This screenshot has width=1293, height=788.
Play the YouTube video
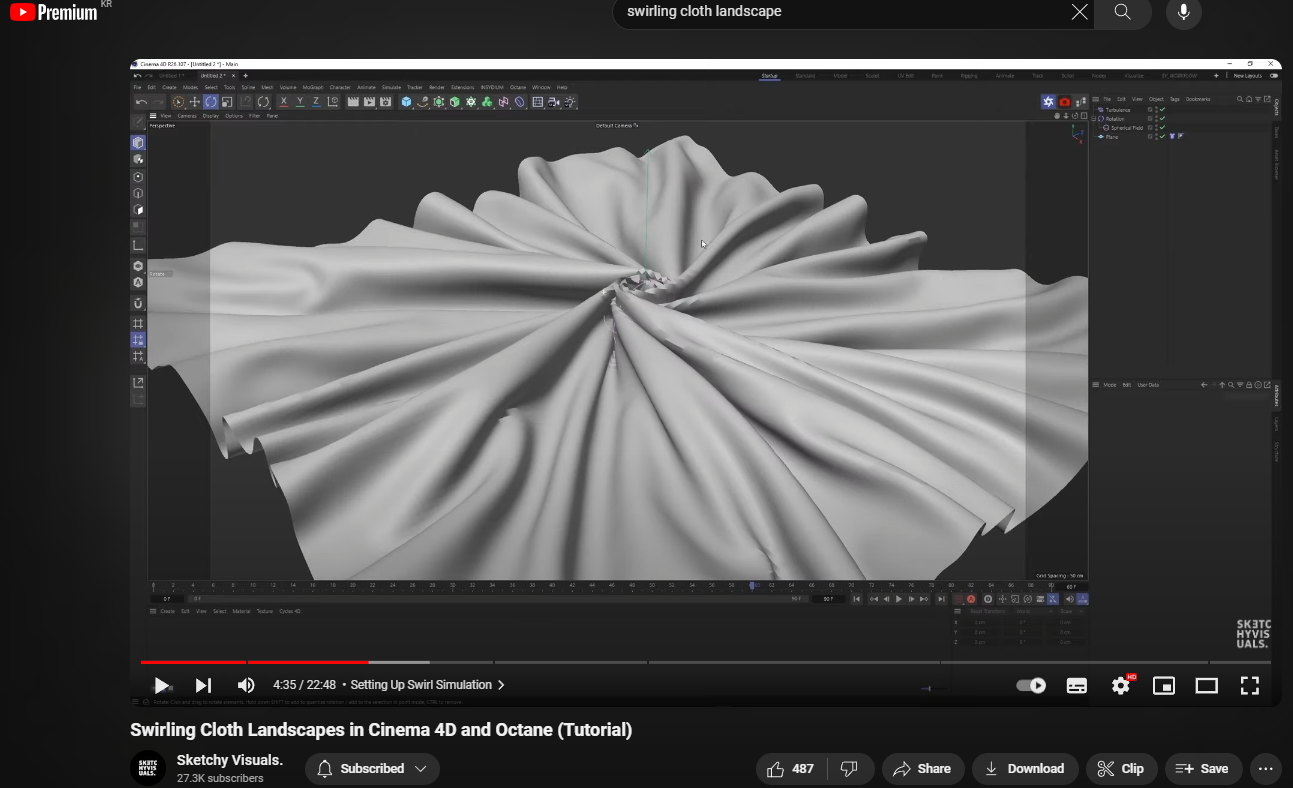(160, 685)
